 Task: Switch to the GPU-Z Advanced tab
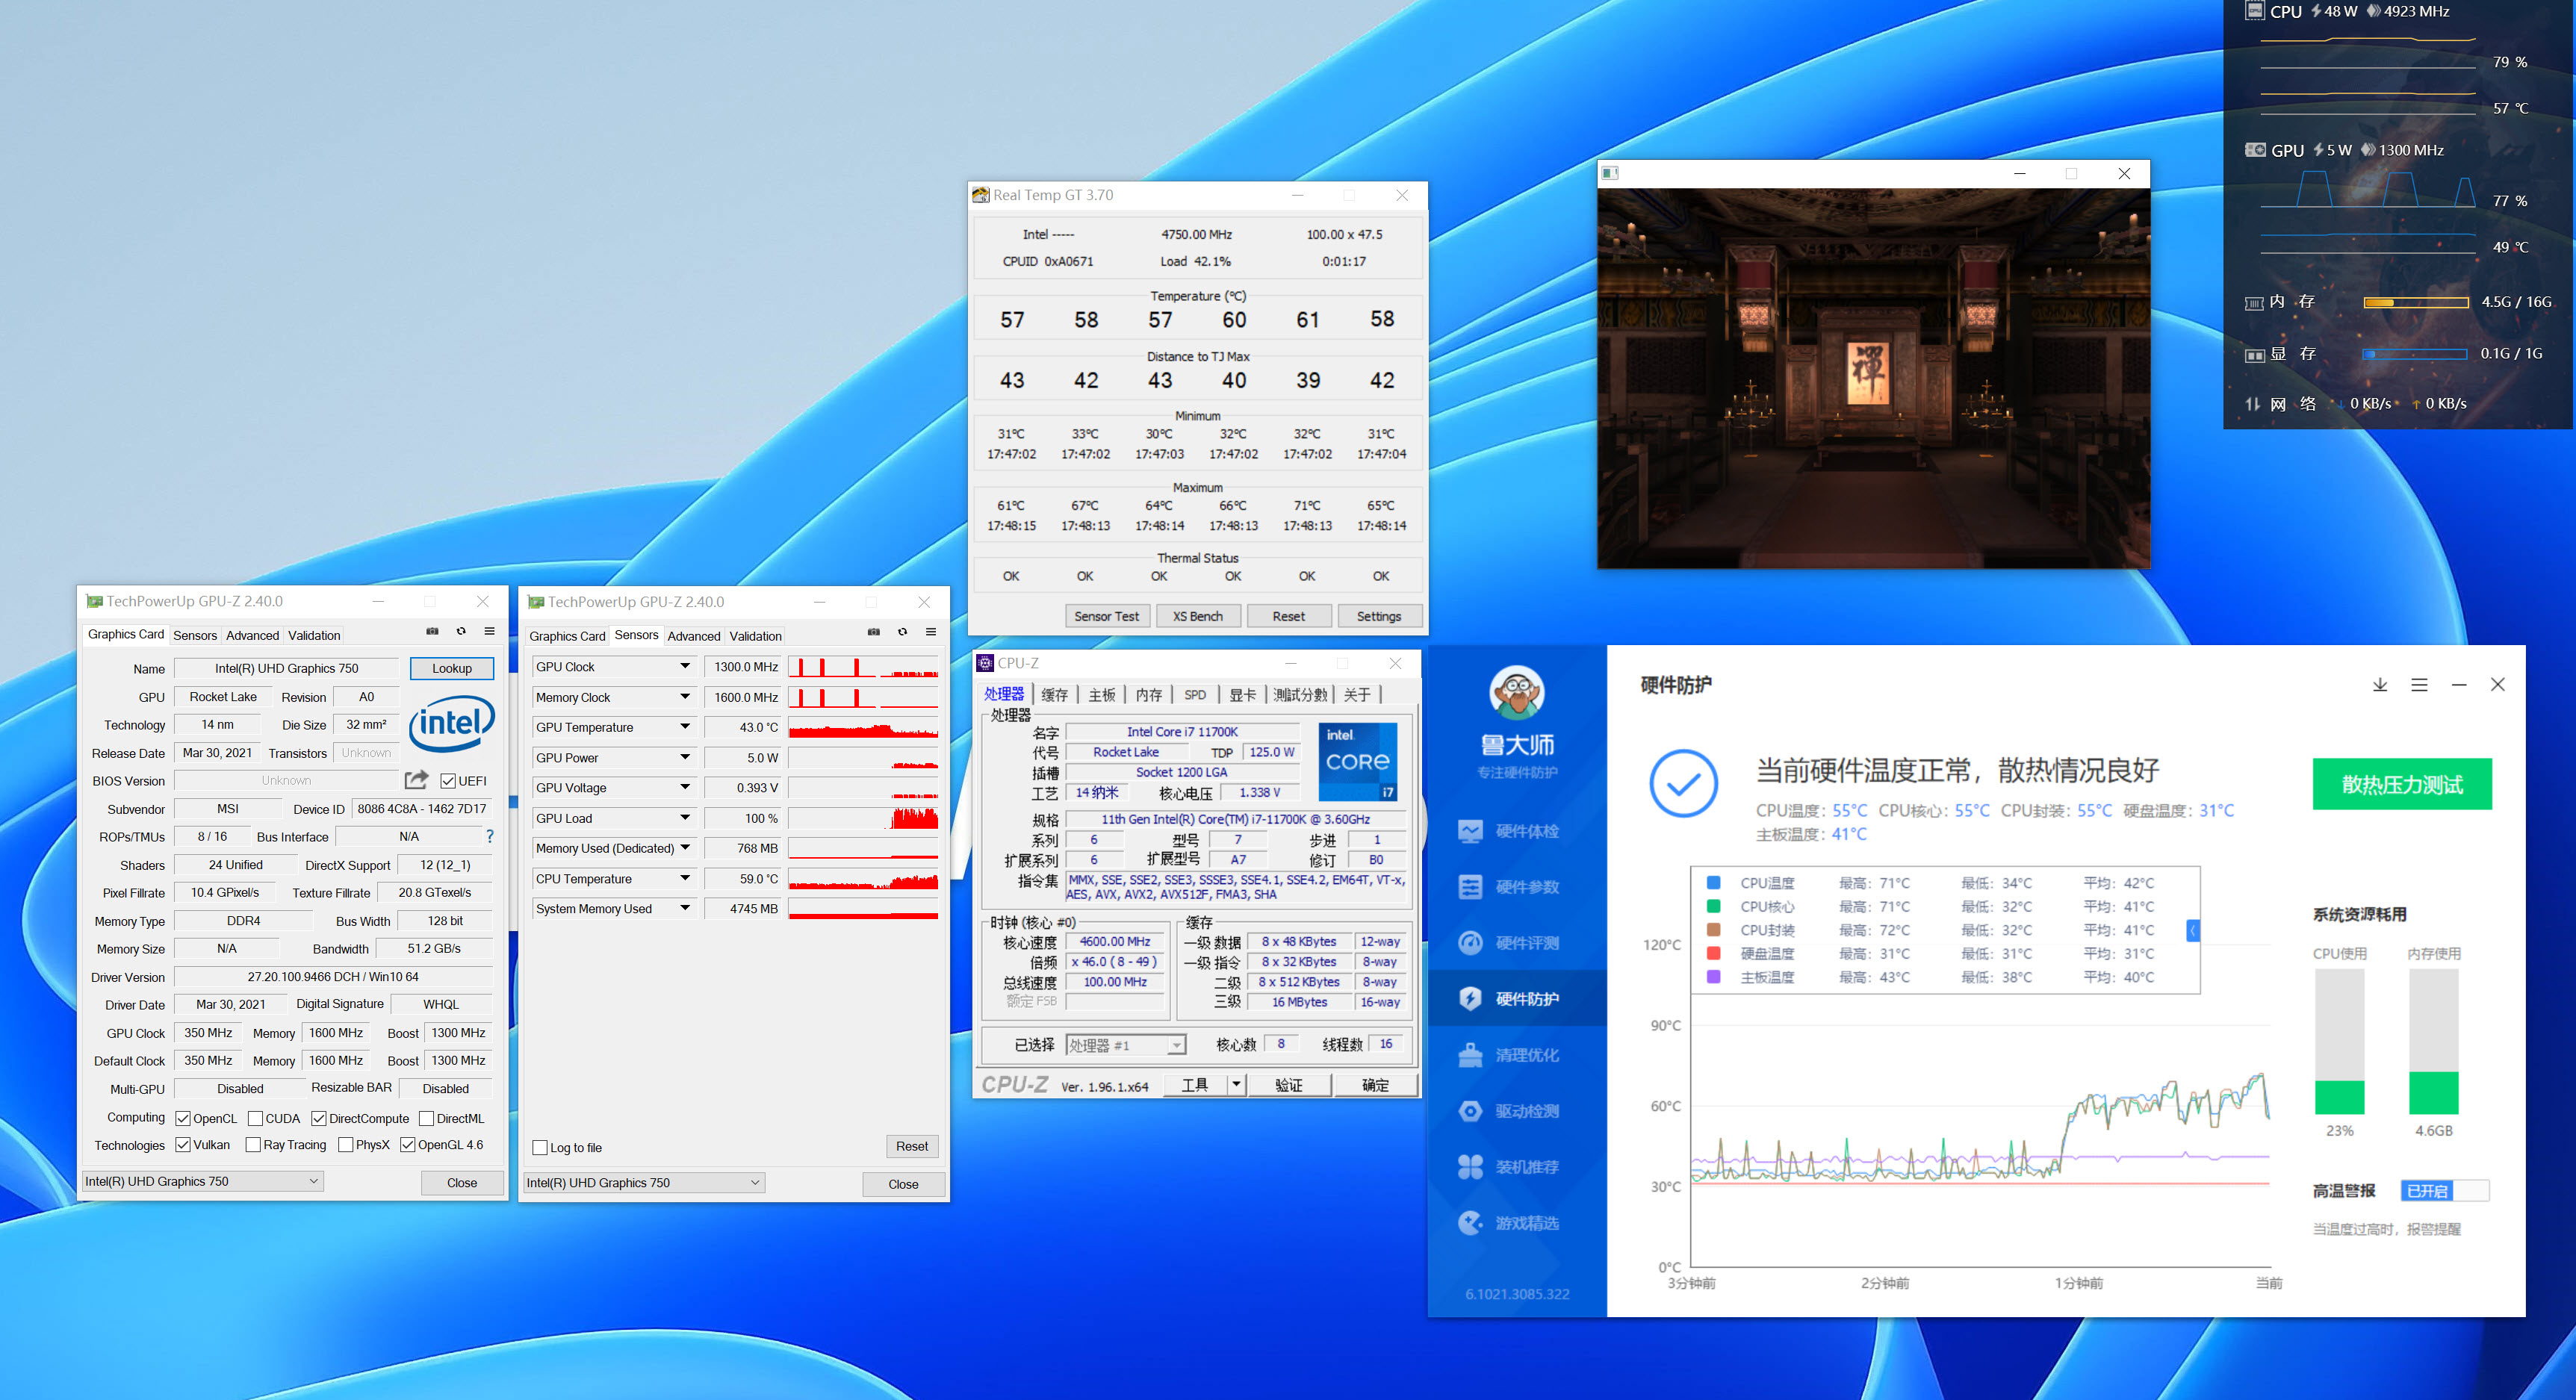click(252, 635)
